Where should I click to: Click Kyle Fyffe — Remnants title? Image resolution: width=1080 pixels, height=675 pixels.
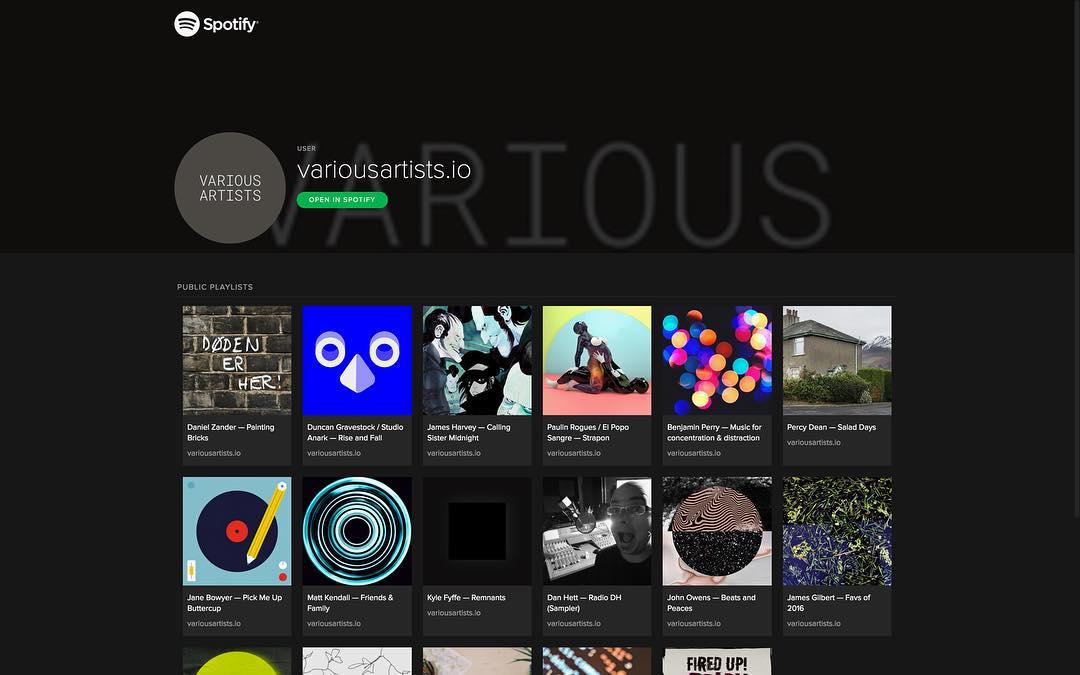point(466,598)
